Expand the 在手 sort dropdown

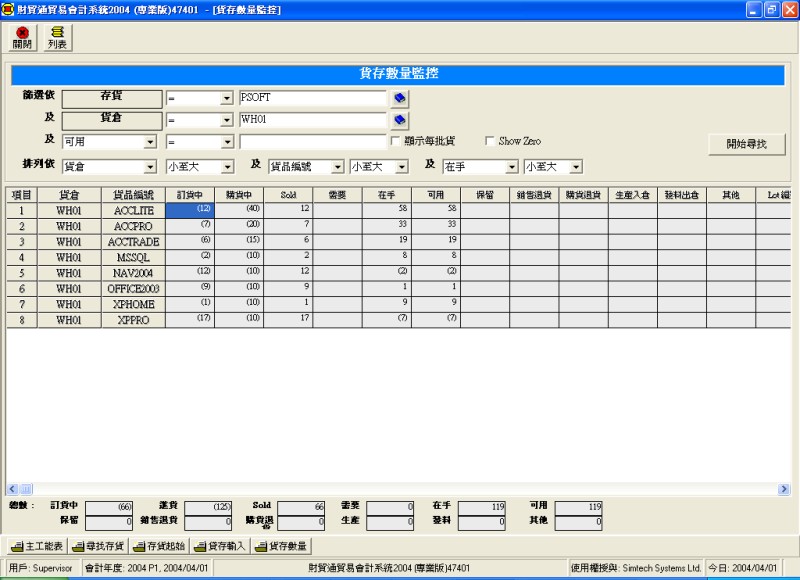(x=512, y=167)
